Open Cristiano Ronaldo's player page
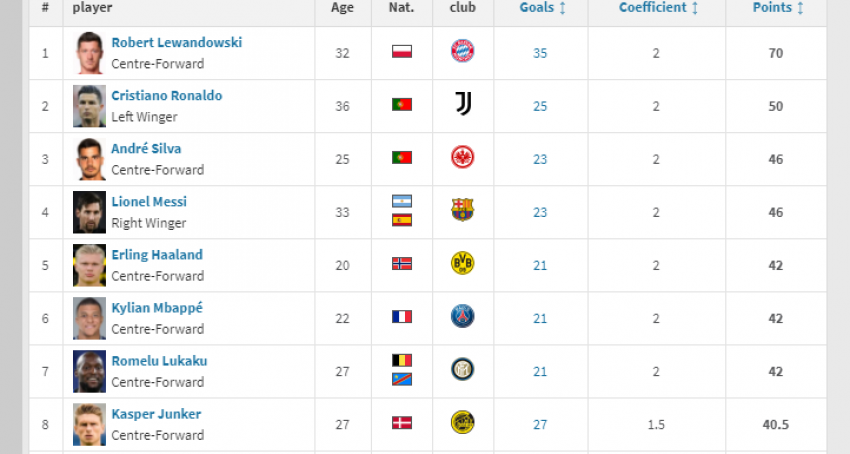The image size is (850, 454). (x=167, y=96)
